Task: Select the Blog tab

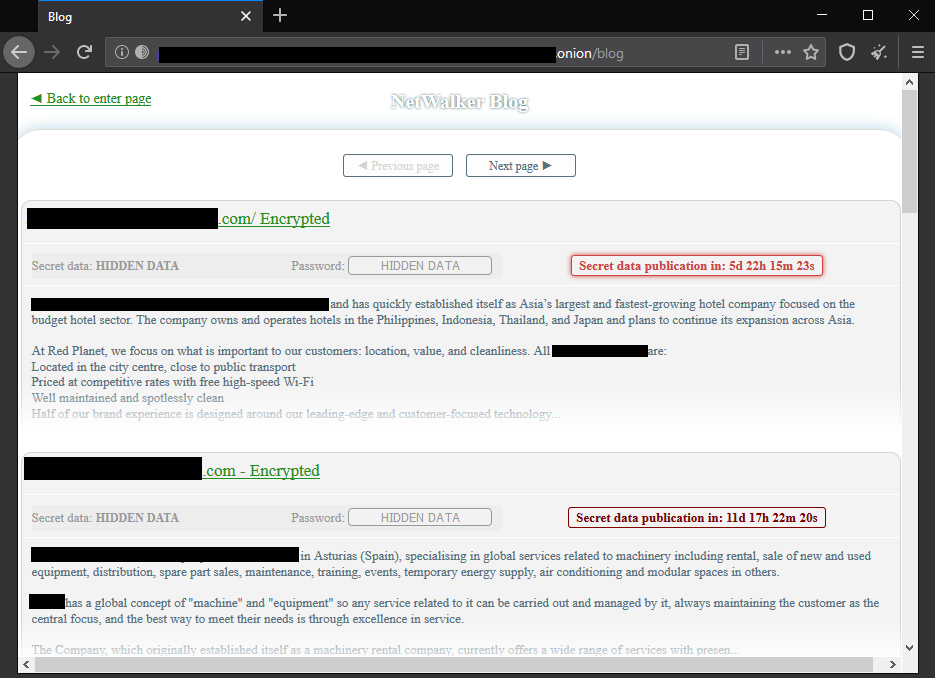Action: click(x=150, y=16)
